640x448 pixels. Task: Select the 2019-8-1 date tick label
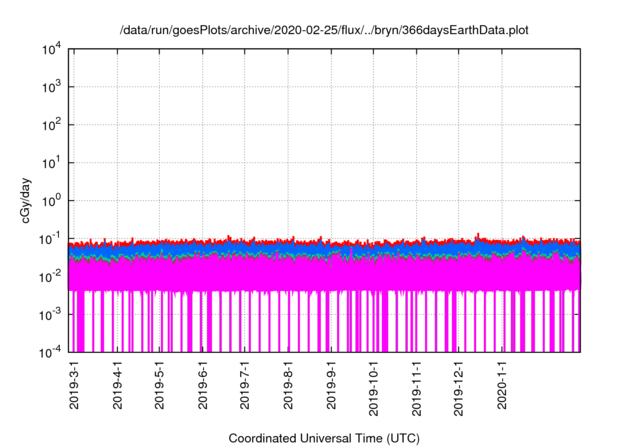click(289, 388)
